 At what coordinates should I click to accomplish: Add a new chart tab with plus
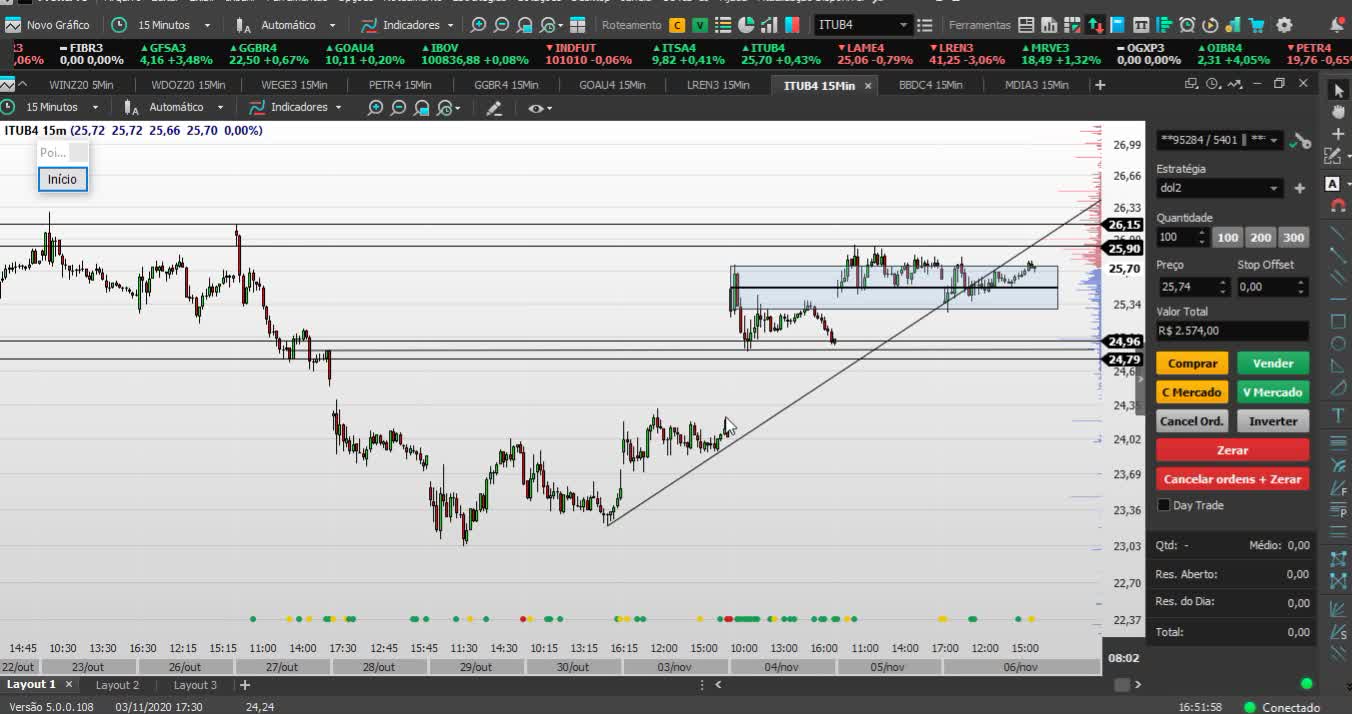(x=1100, y=85)
